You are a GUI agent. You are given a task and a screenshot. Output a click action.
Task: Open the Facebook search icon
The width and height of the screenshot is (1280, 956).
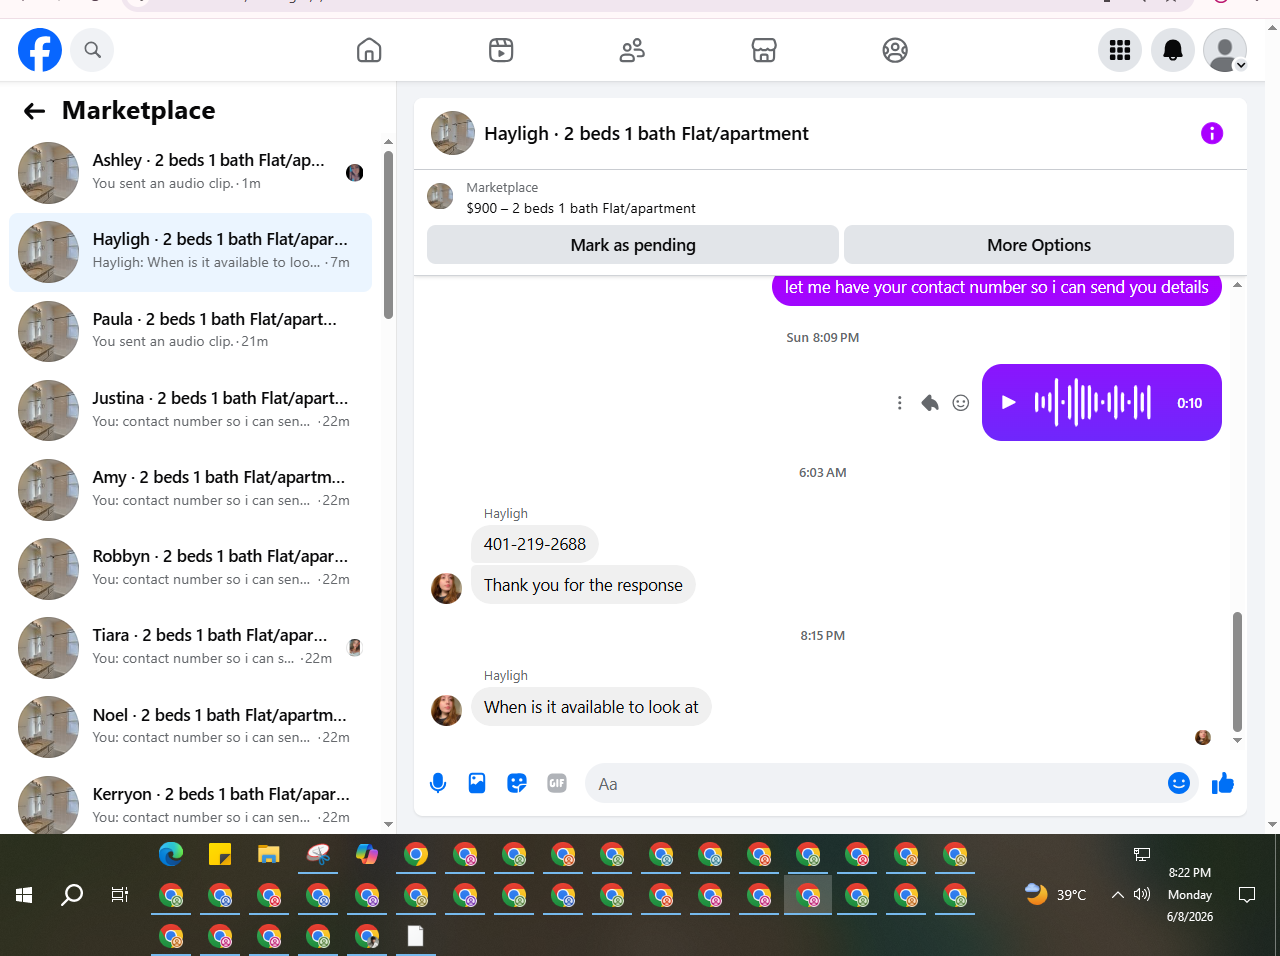(x=93, y=50)
